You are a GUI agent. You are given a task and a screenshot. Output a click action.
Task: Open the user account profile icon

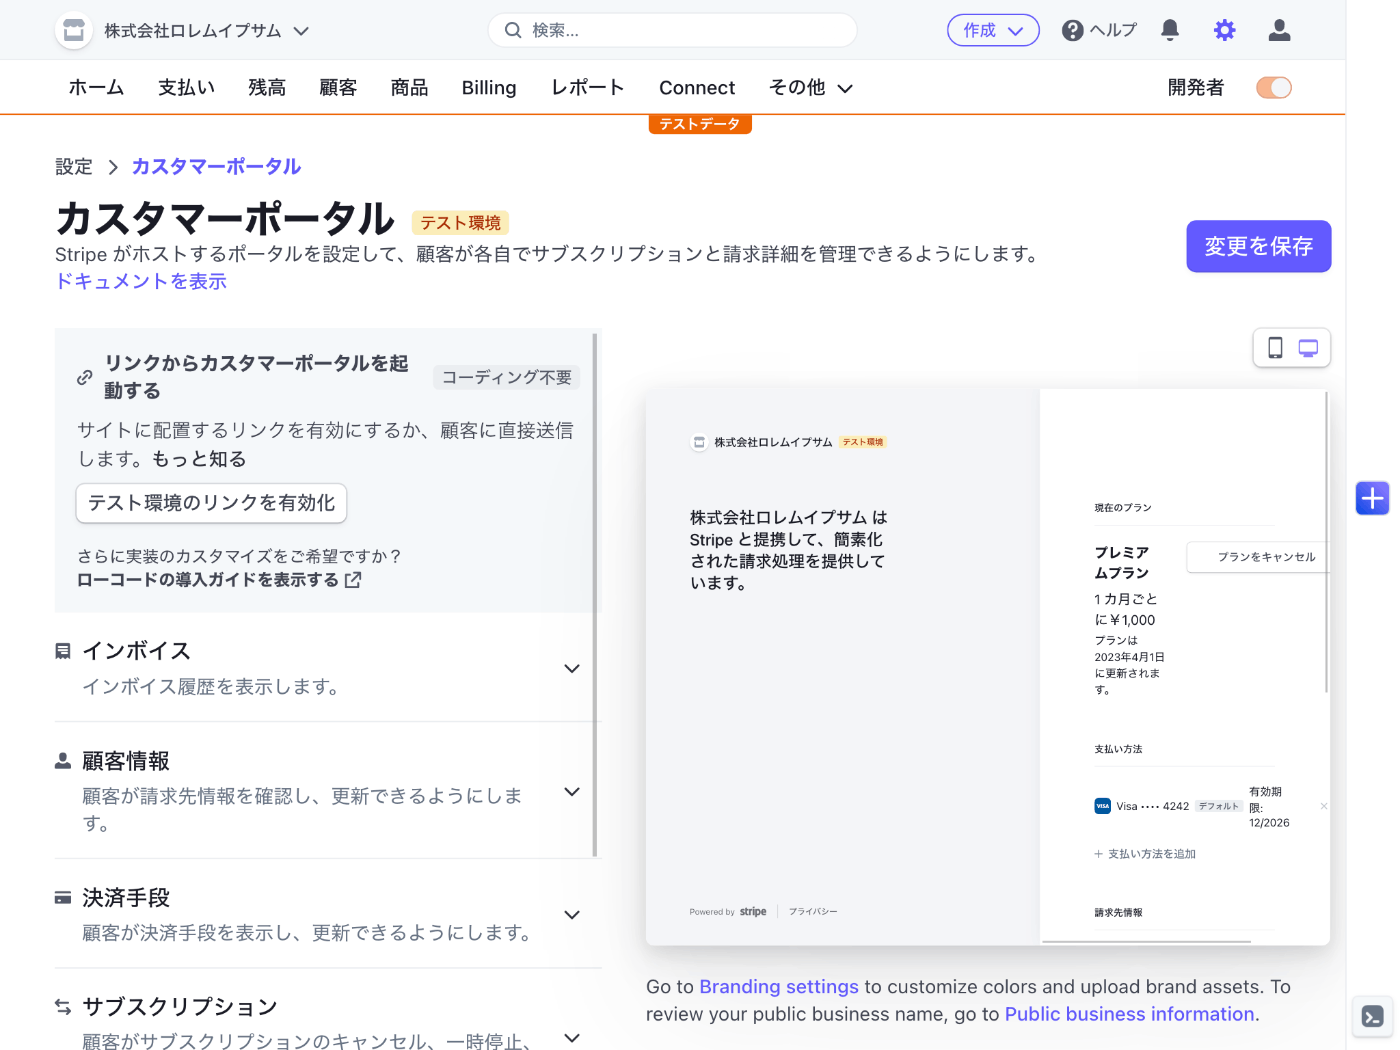[x=1279, y=30]
